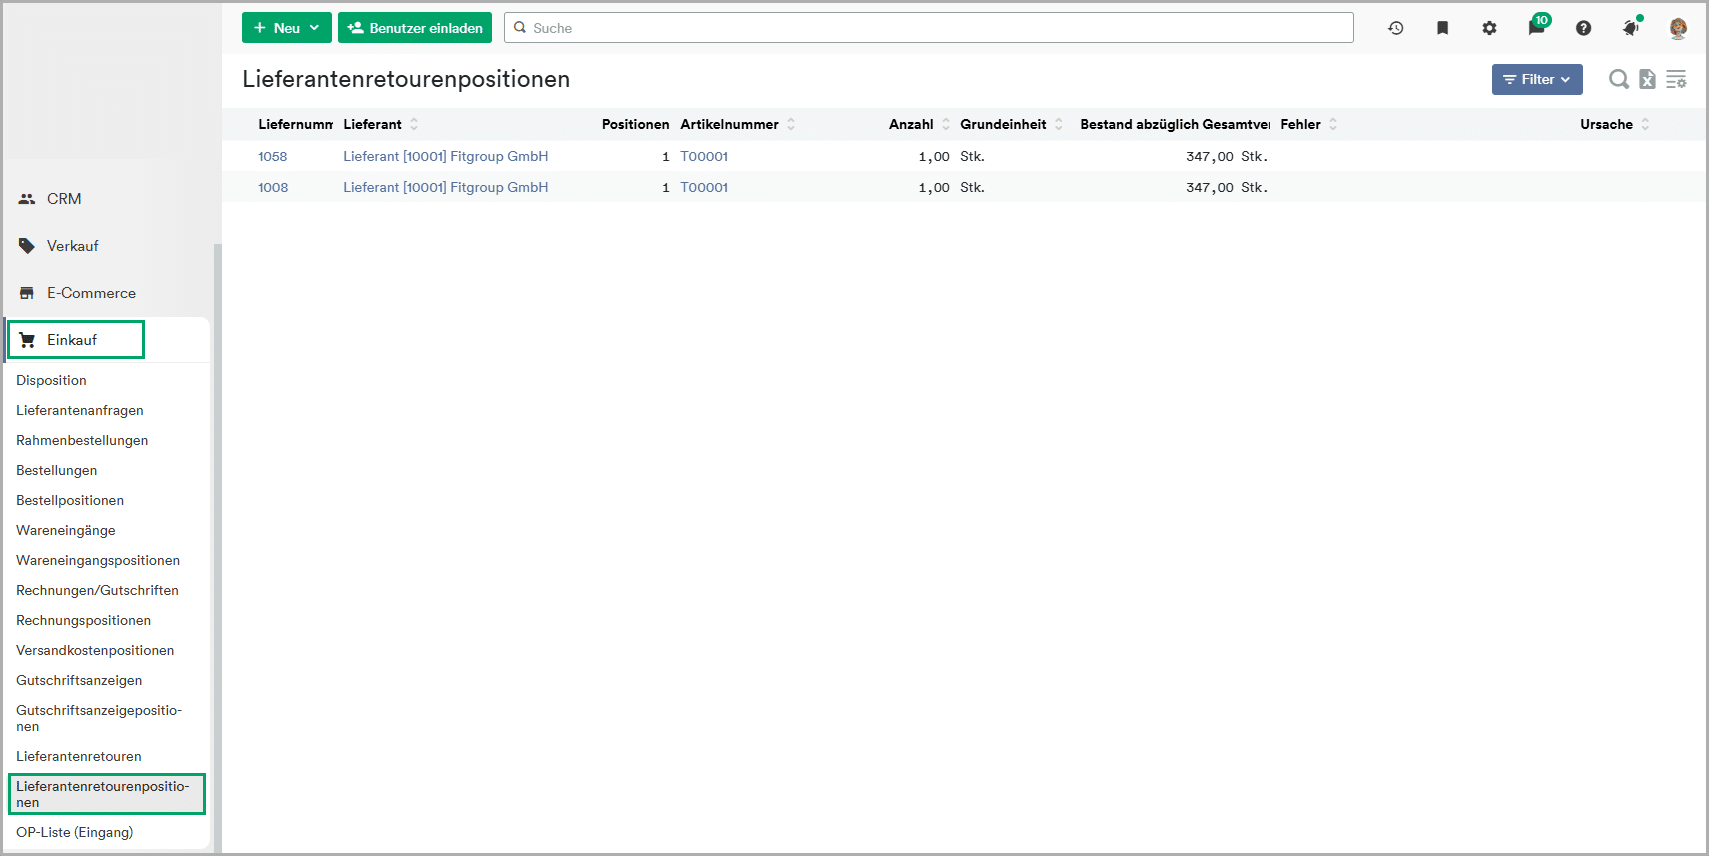The image size is (1709, 856).
Task: Export list using the Excel icon
Action: coord(1647,79)
